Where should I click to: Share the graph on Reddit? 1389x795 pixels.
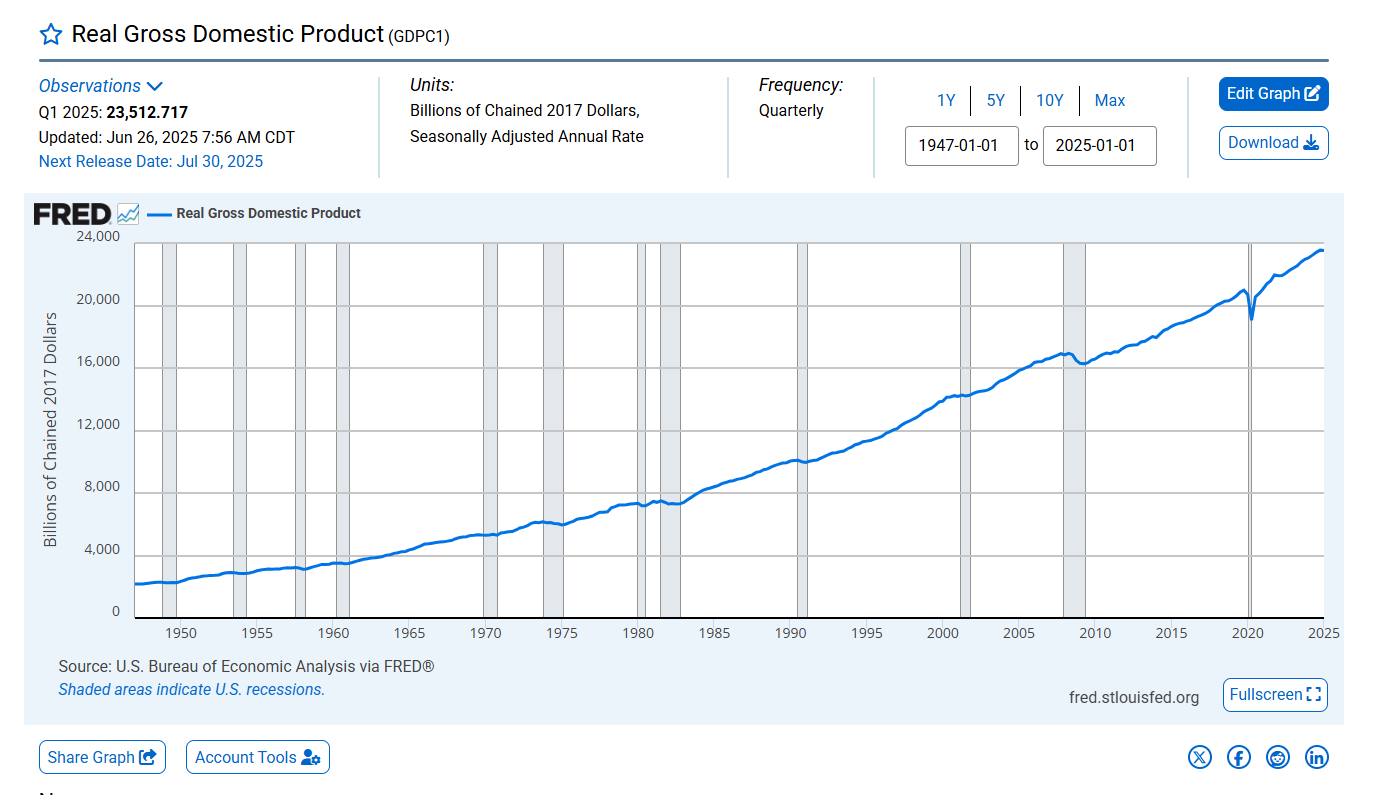(x=1277, y=757)
